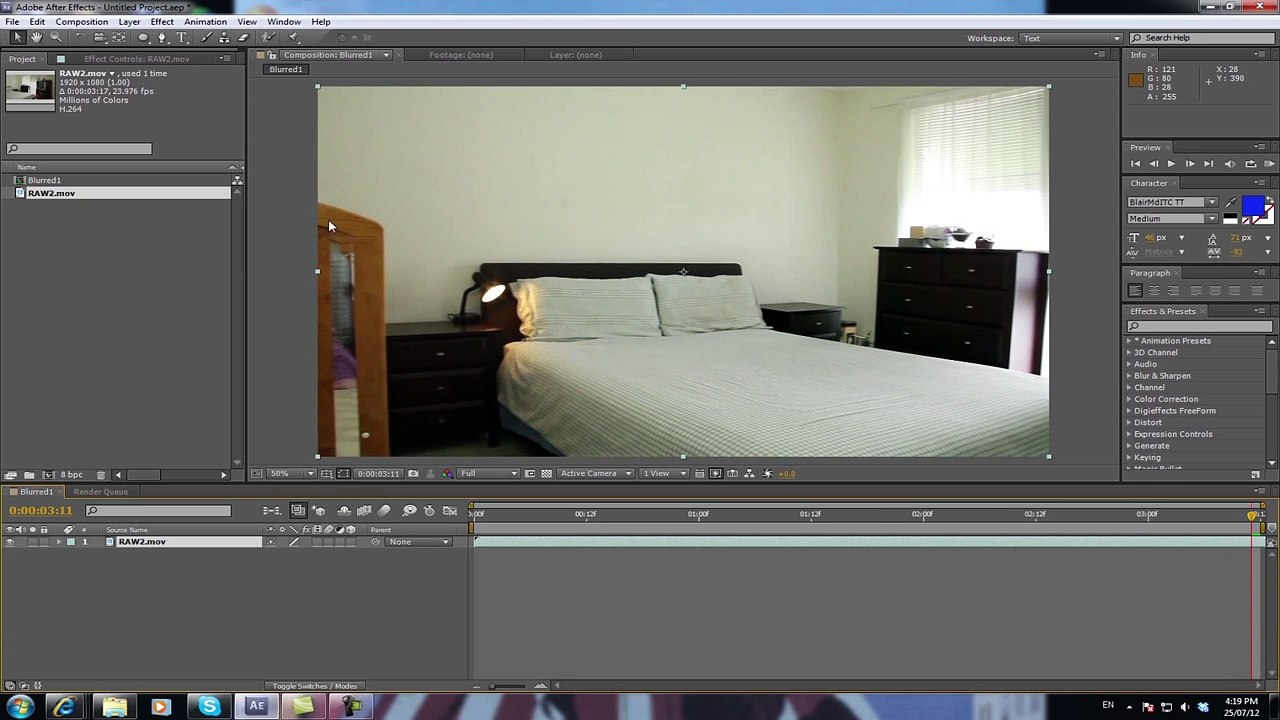This screenshot has height=720, width=1280.
Task: Toggle video visibility eye for RAW2.mov layer
Action: 10,542
